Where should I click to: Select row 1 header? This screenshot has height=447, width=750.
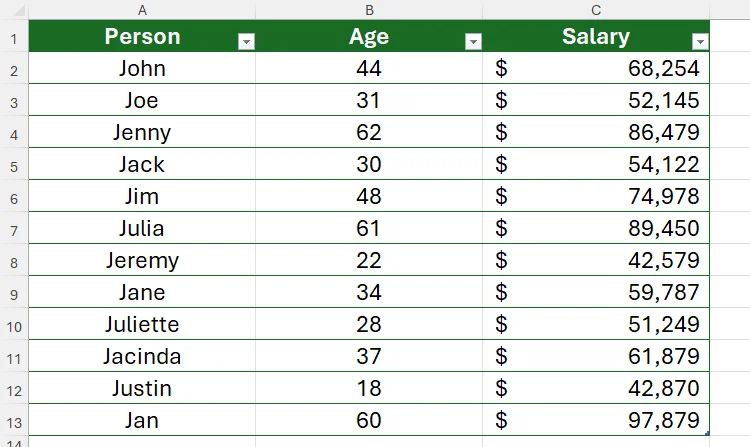[14, 38]
